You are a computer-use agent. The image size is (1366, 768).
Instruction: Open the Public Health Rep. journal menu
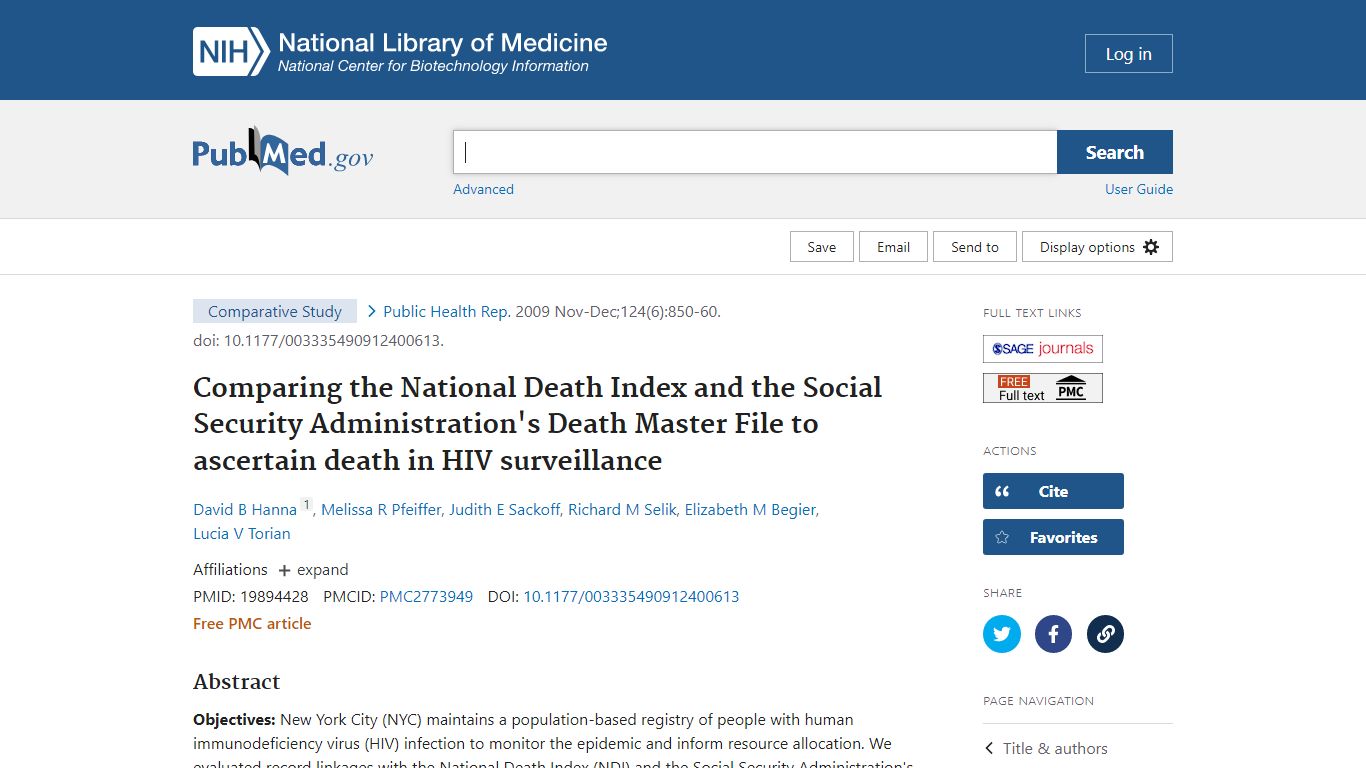tap(447, 311)
